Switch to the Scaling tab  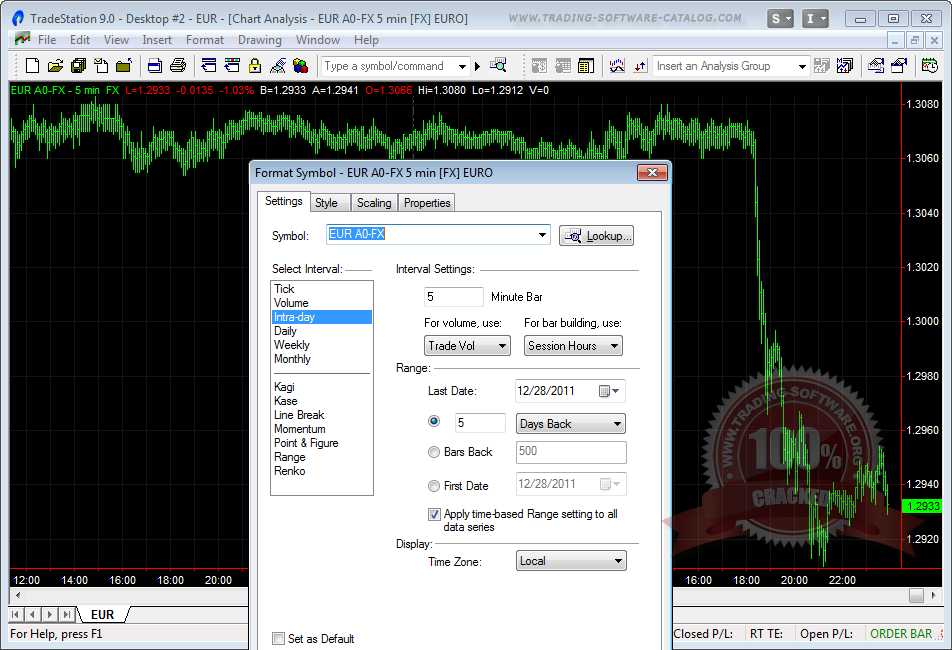374,203
